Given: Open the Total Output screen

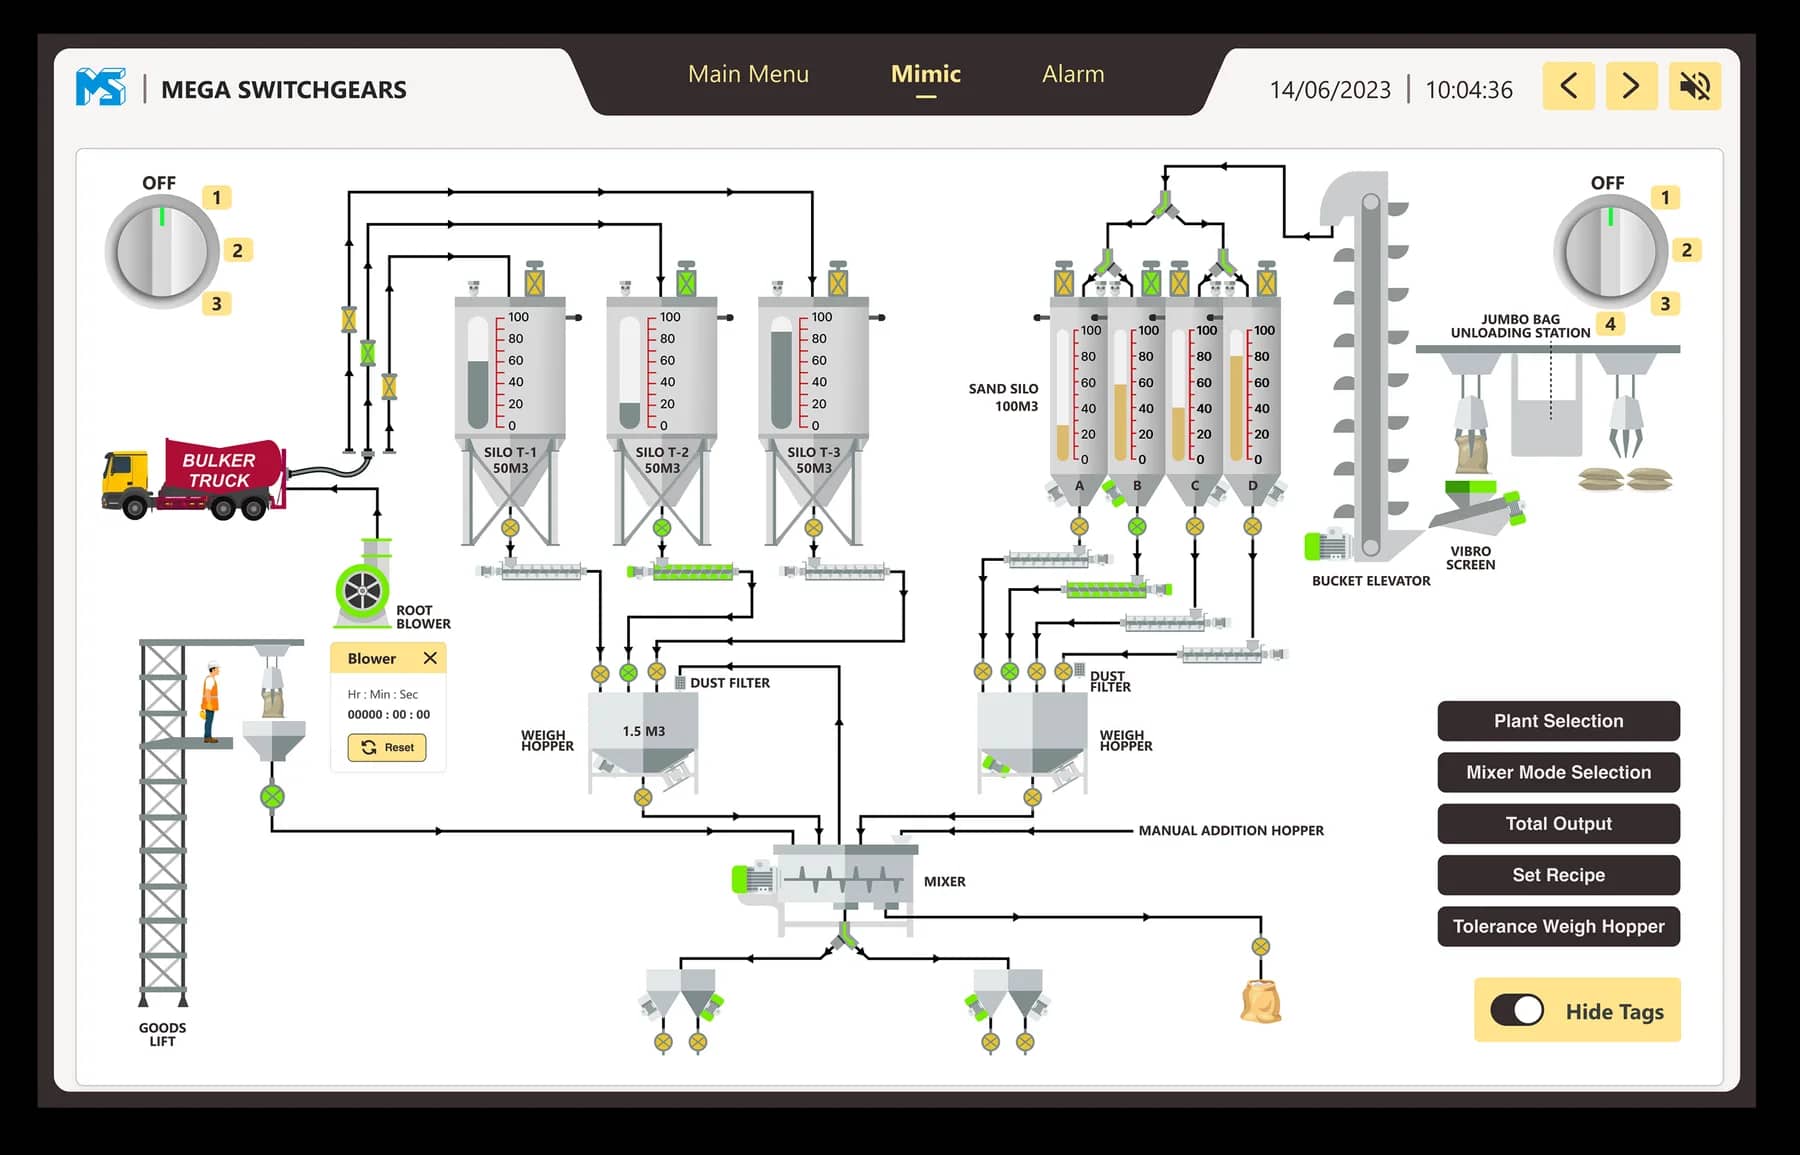Looking at the screenshot, I should point(1558,824).
